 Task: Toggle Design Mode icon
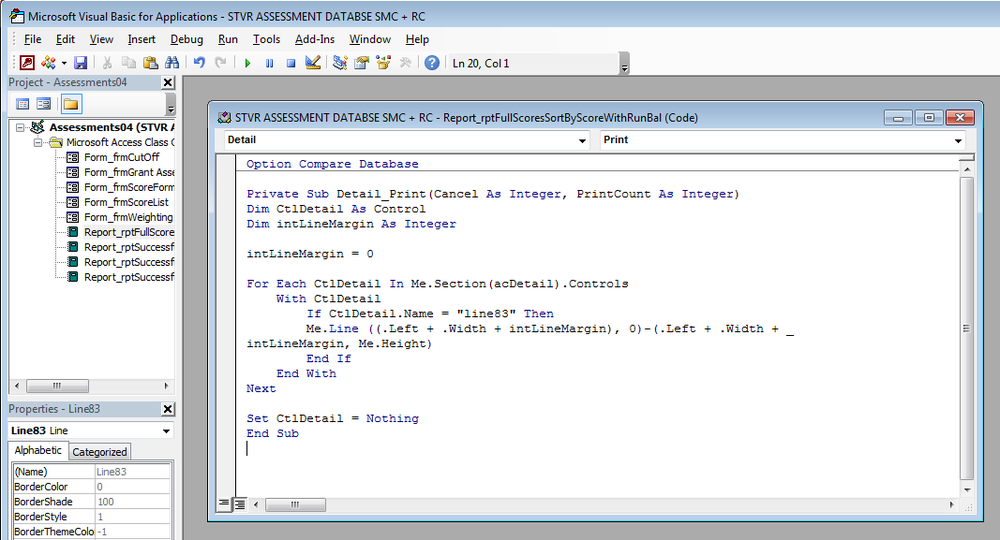click(x=312, y=62)
